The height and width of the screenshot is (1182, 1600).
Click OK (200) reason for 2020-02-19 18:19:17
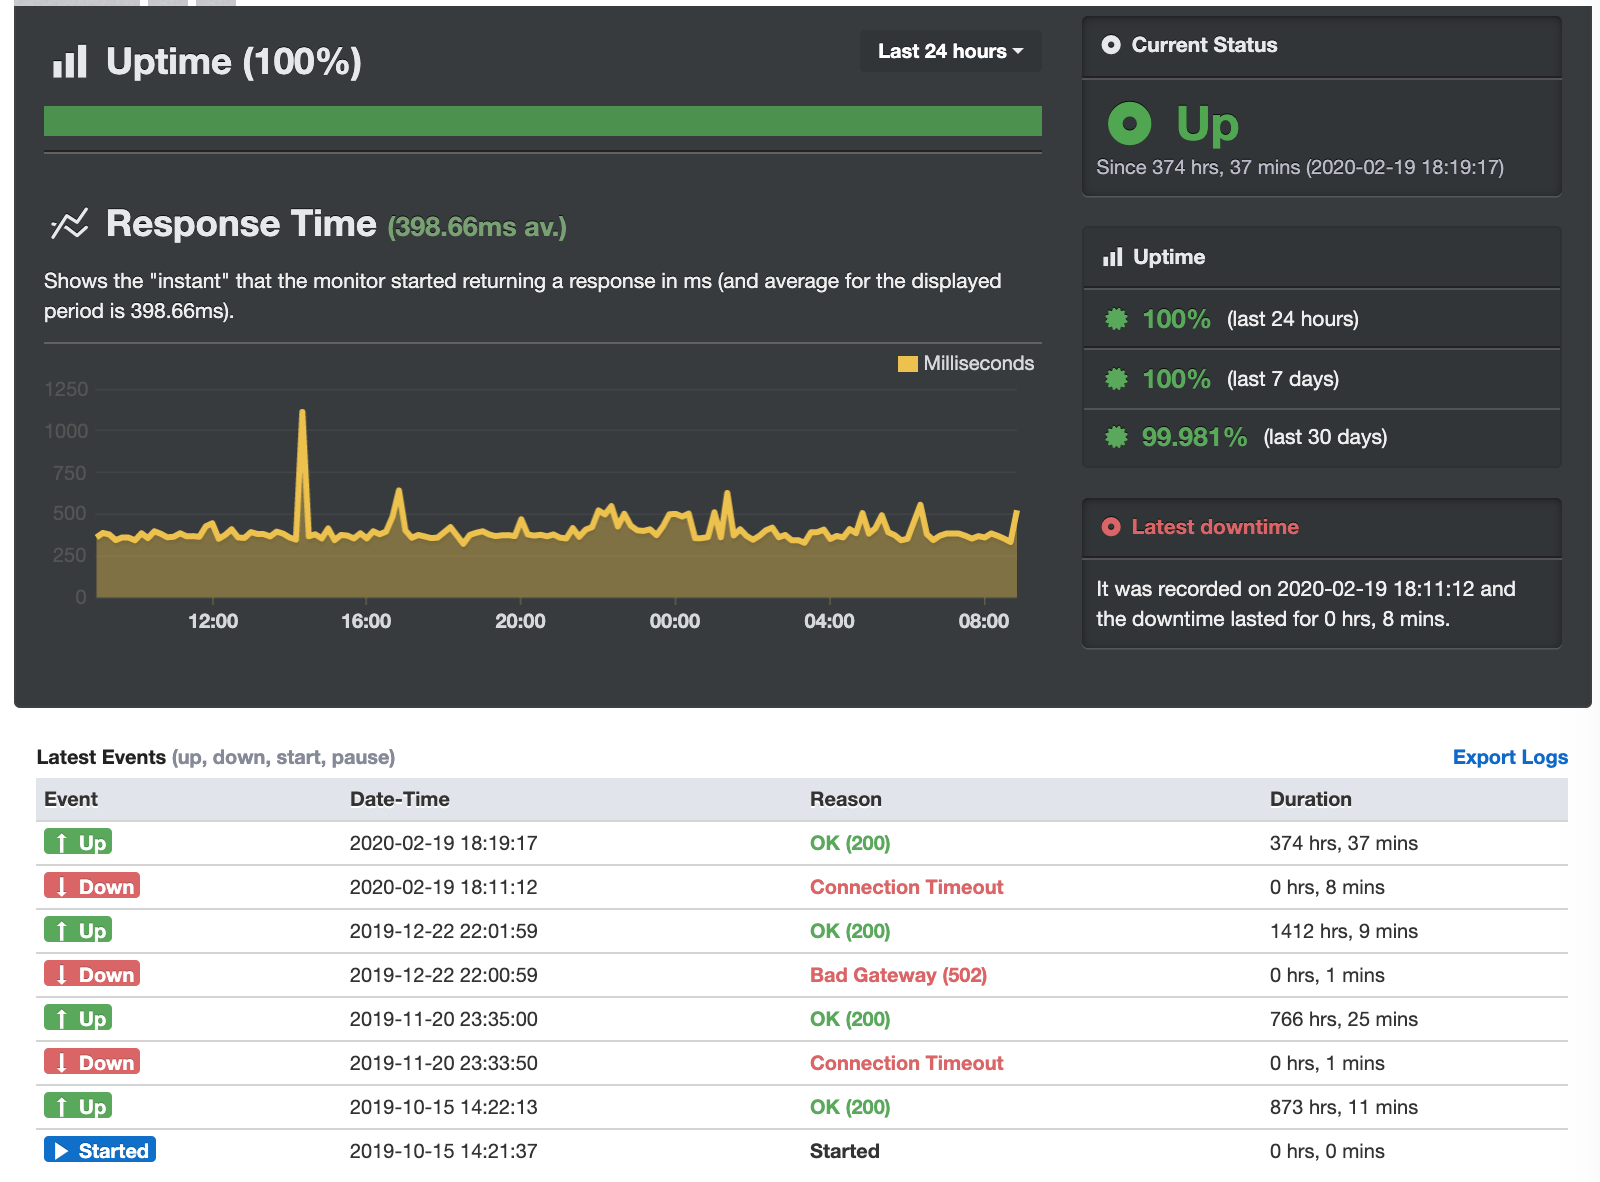pos(850,843)
